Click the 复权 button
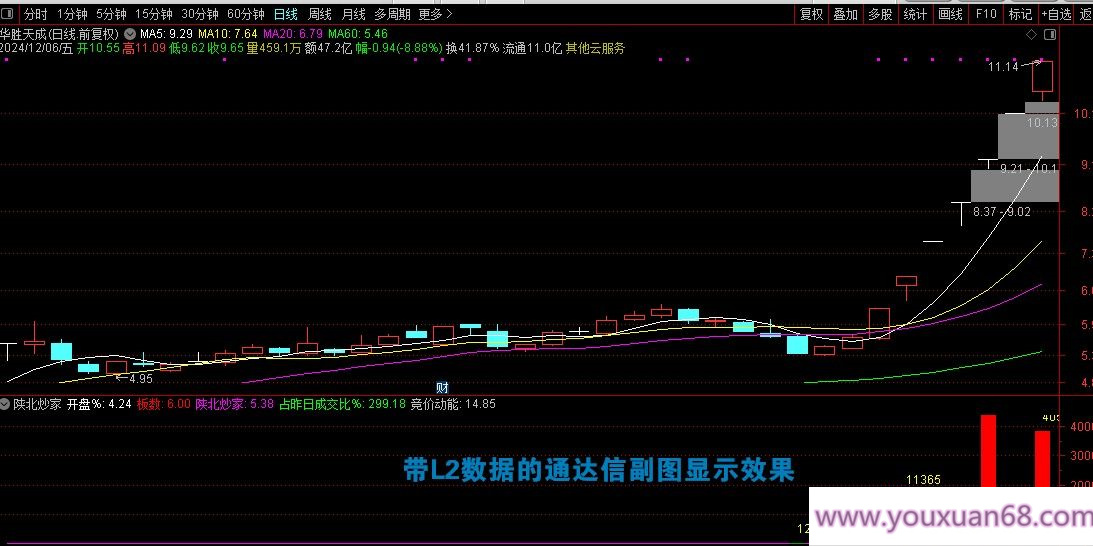 click(811, 14)
